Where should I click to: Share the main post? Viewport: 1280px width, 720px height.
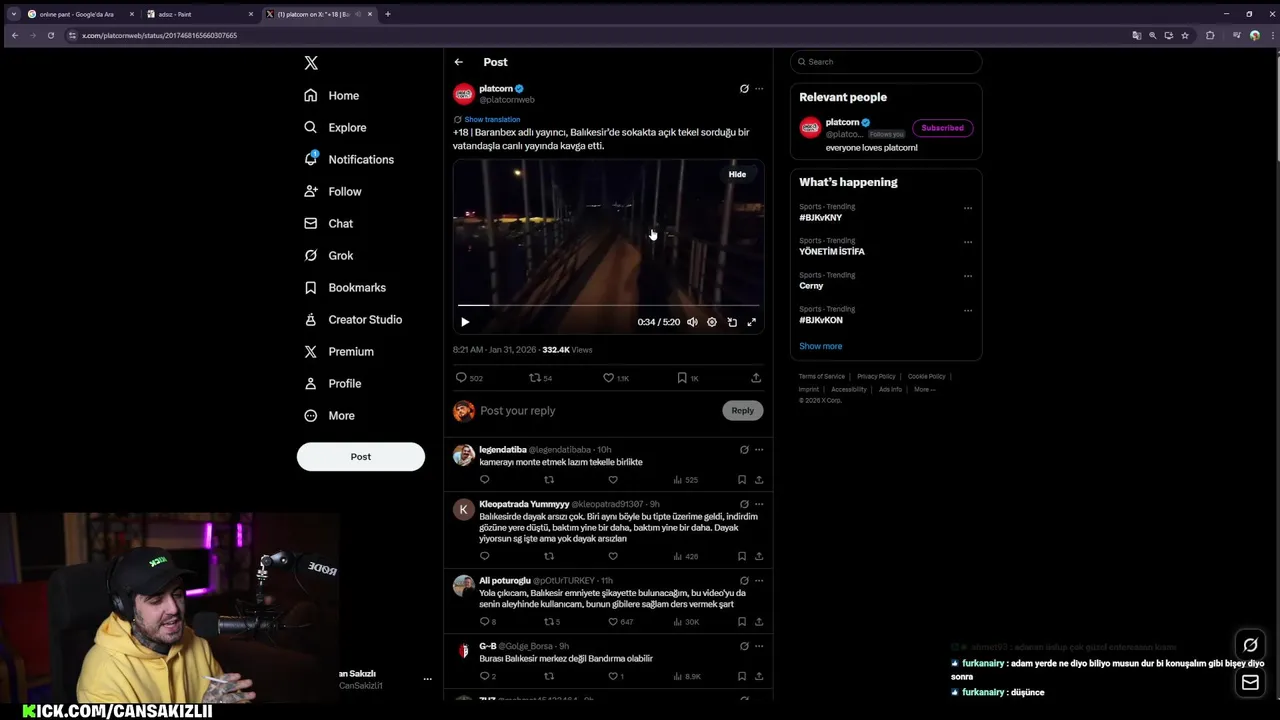pyautogui.click(x=756, y=378)
